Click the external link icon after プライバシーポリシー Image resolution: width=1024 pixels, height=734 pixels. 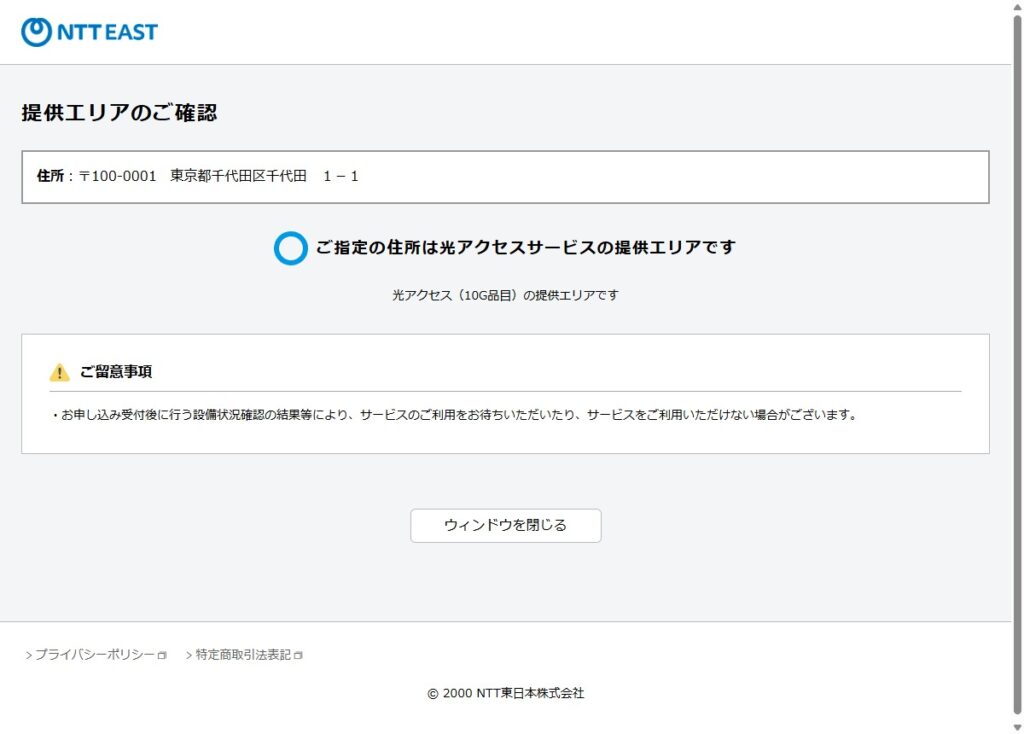tap(163, 655)
